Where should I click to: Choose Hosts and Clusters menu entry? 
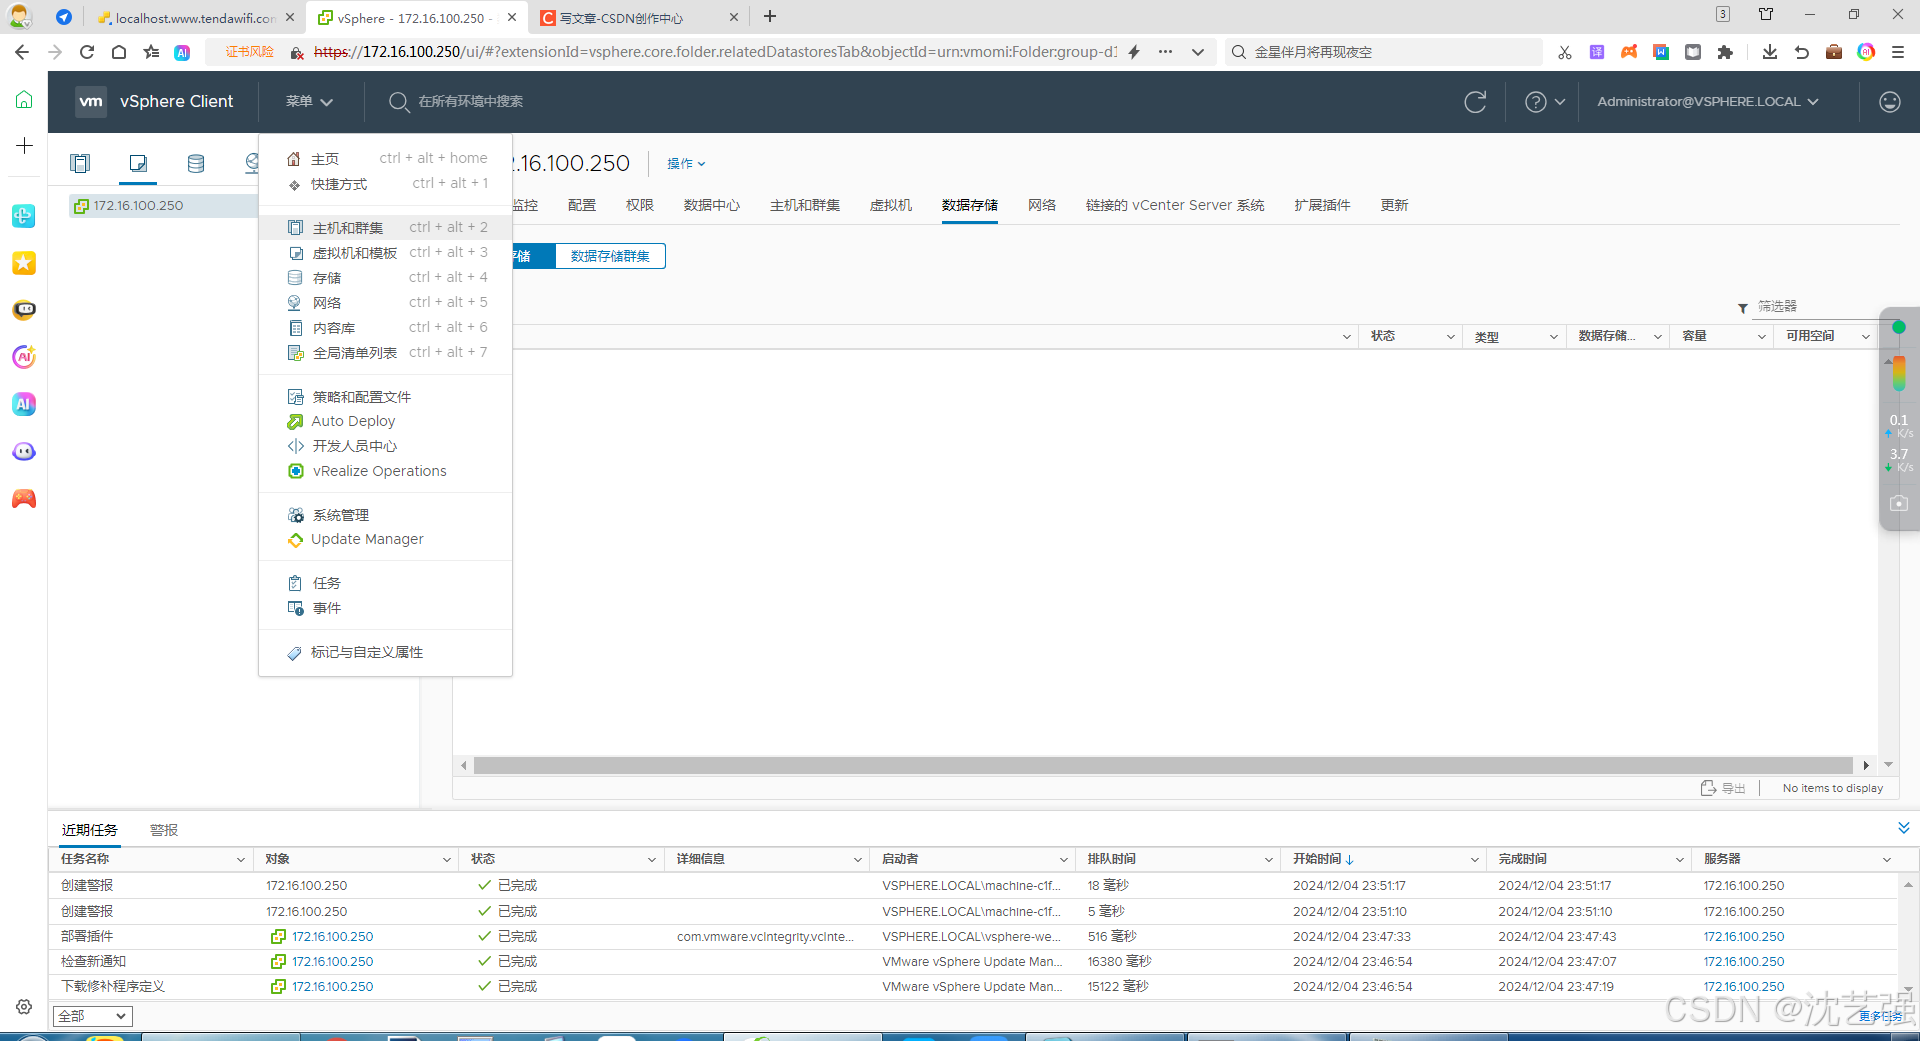click(x=385, y=228)
